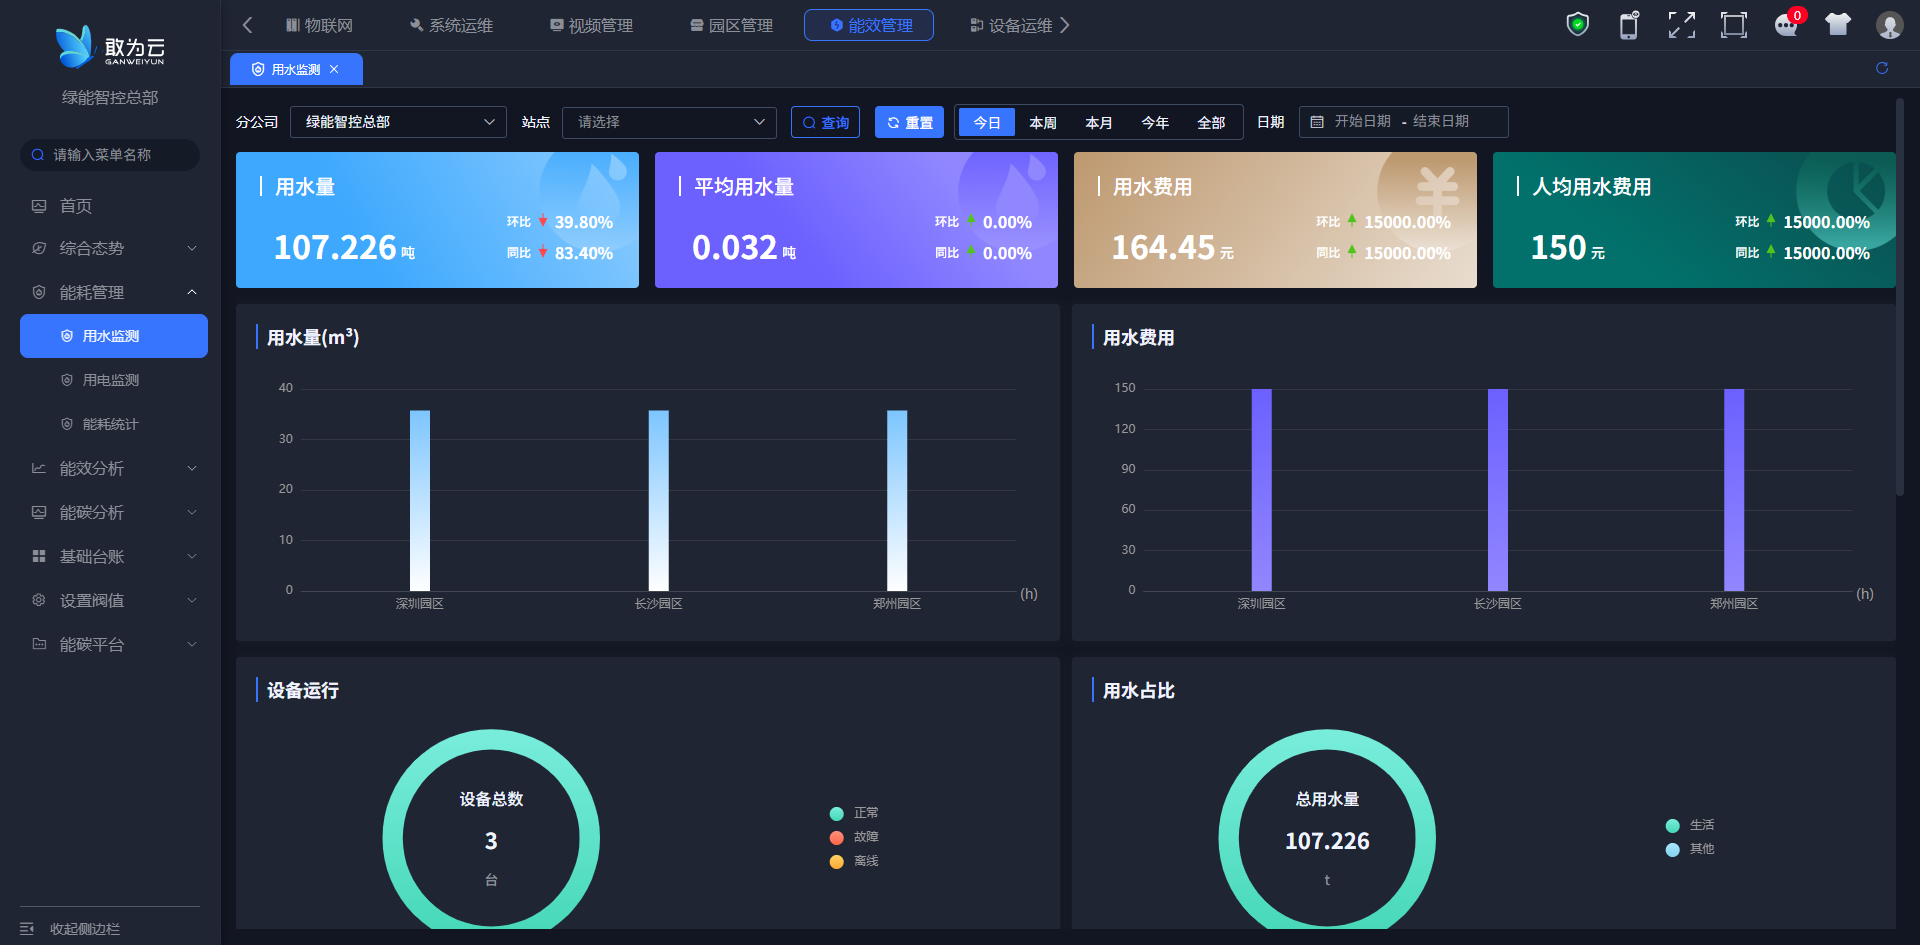Image resolution: width=1920 pixels, height=945 pixels.
Task: Open 设备运维 top navigation item
Action: [1011, 25]
